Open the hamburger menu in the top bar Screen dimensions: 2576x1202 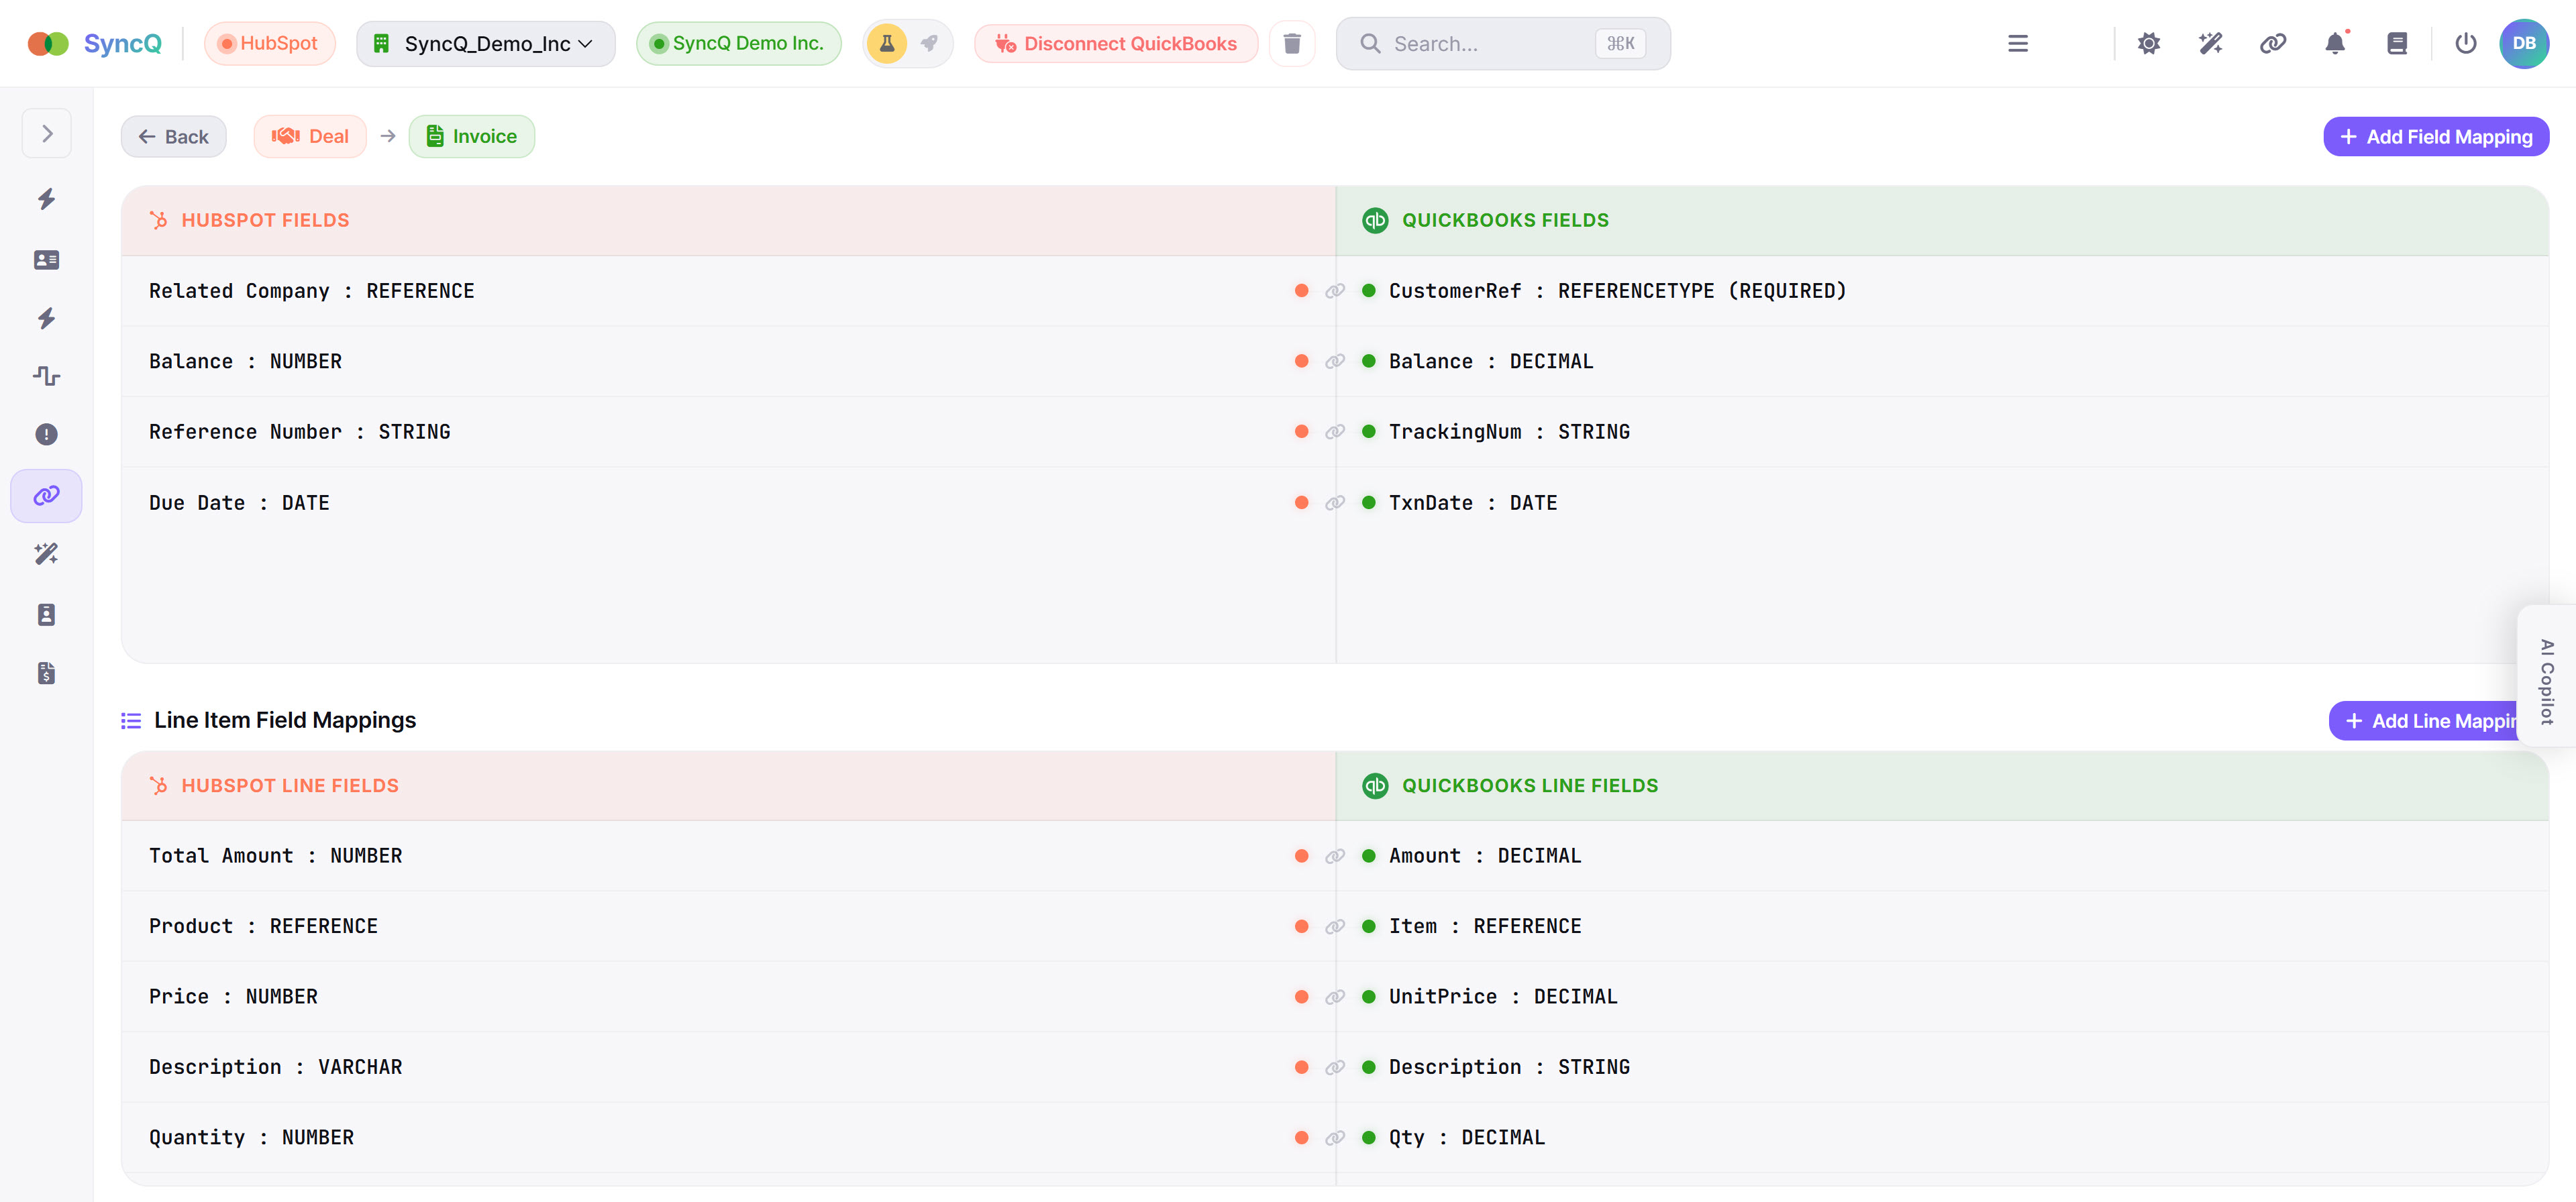(x=2018, y=43)
